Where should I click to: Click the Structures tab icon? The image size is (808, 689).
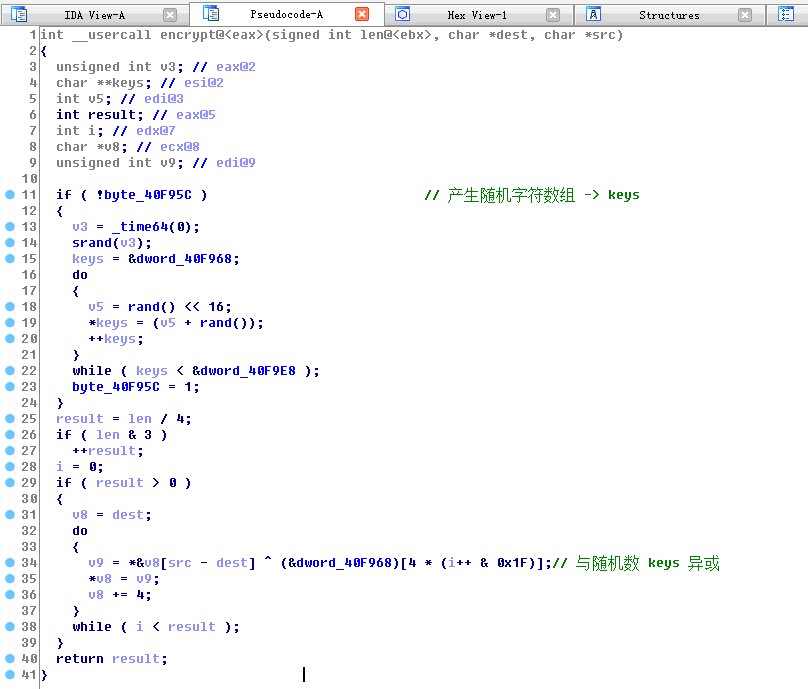(x=594, y=14)
